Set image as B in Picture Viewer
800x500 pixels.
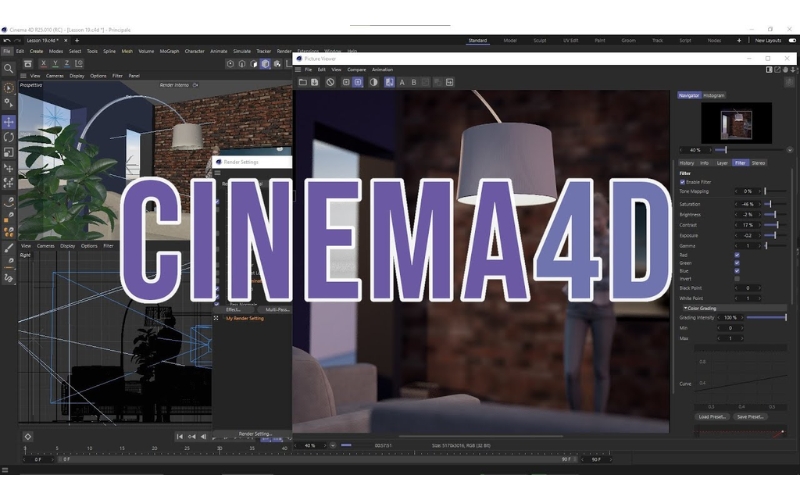(x=414, y=82)
